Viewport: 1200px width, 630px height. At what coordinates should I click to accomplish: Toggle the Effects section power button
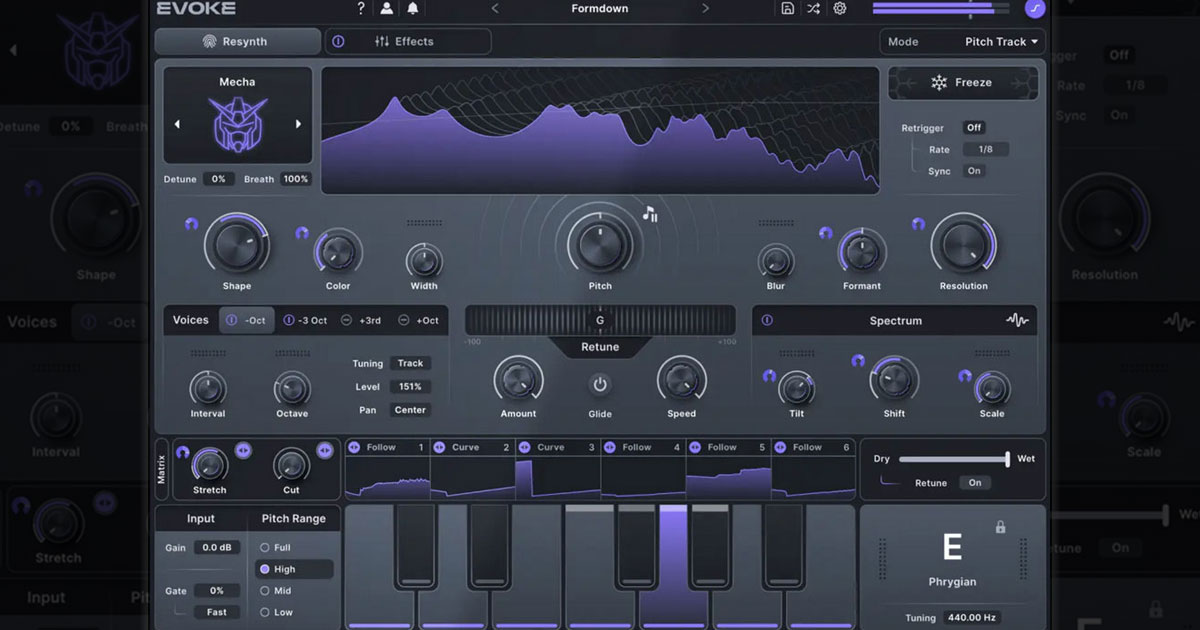[x=338, y=42]
